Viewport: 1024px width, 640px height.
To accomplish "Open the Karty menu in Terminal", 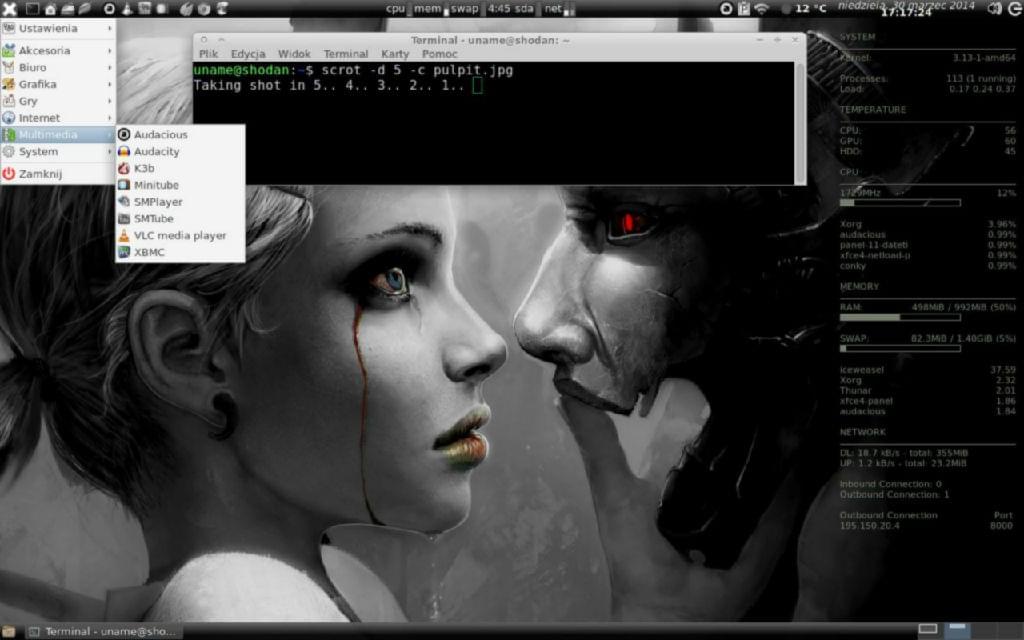I will click(x=394, y=54).
